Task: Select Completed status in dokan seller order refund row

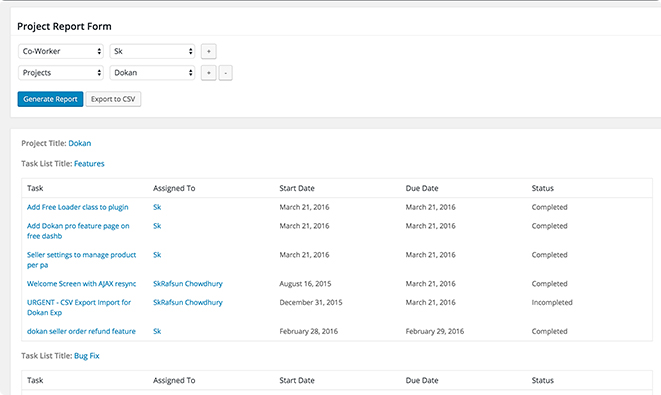Action: click(549, 331)
